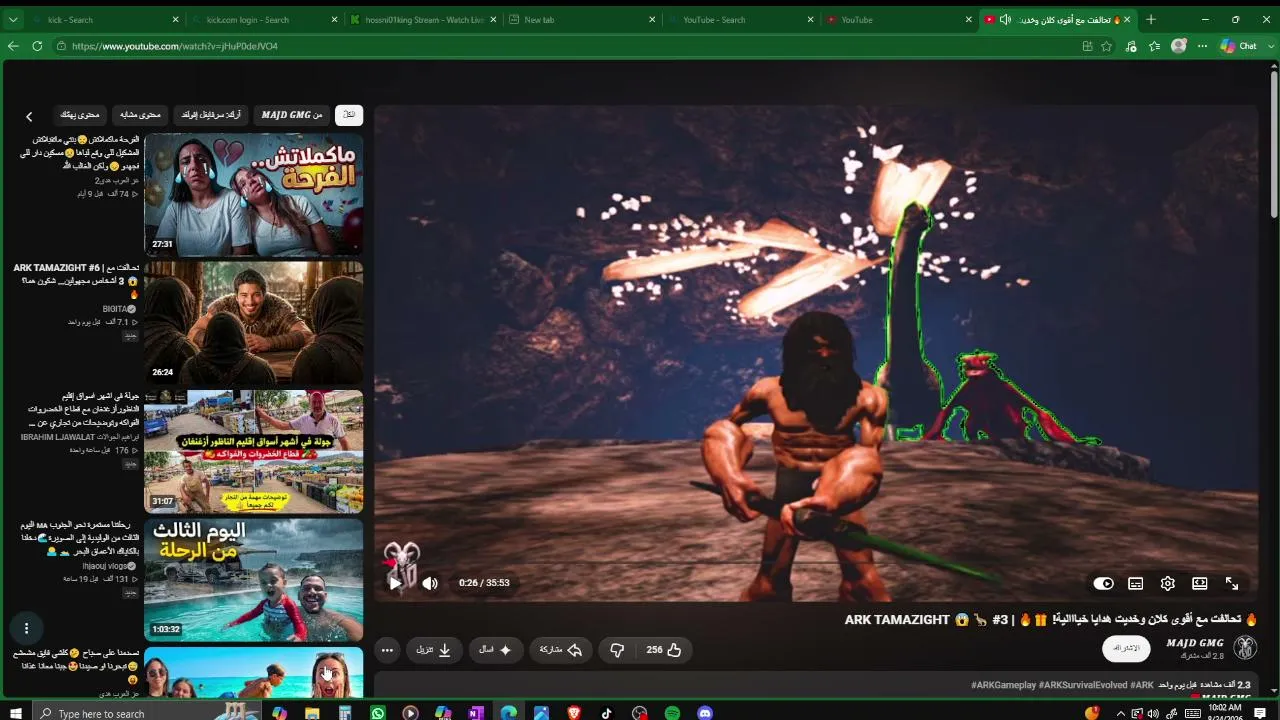
Task: Open the 'ماكملاتش الفرحة' video thumbnail
Action: 254,195
